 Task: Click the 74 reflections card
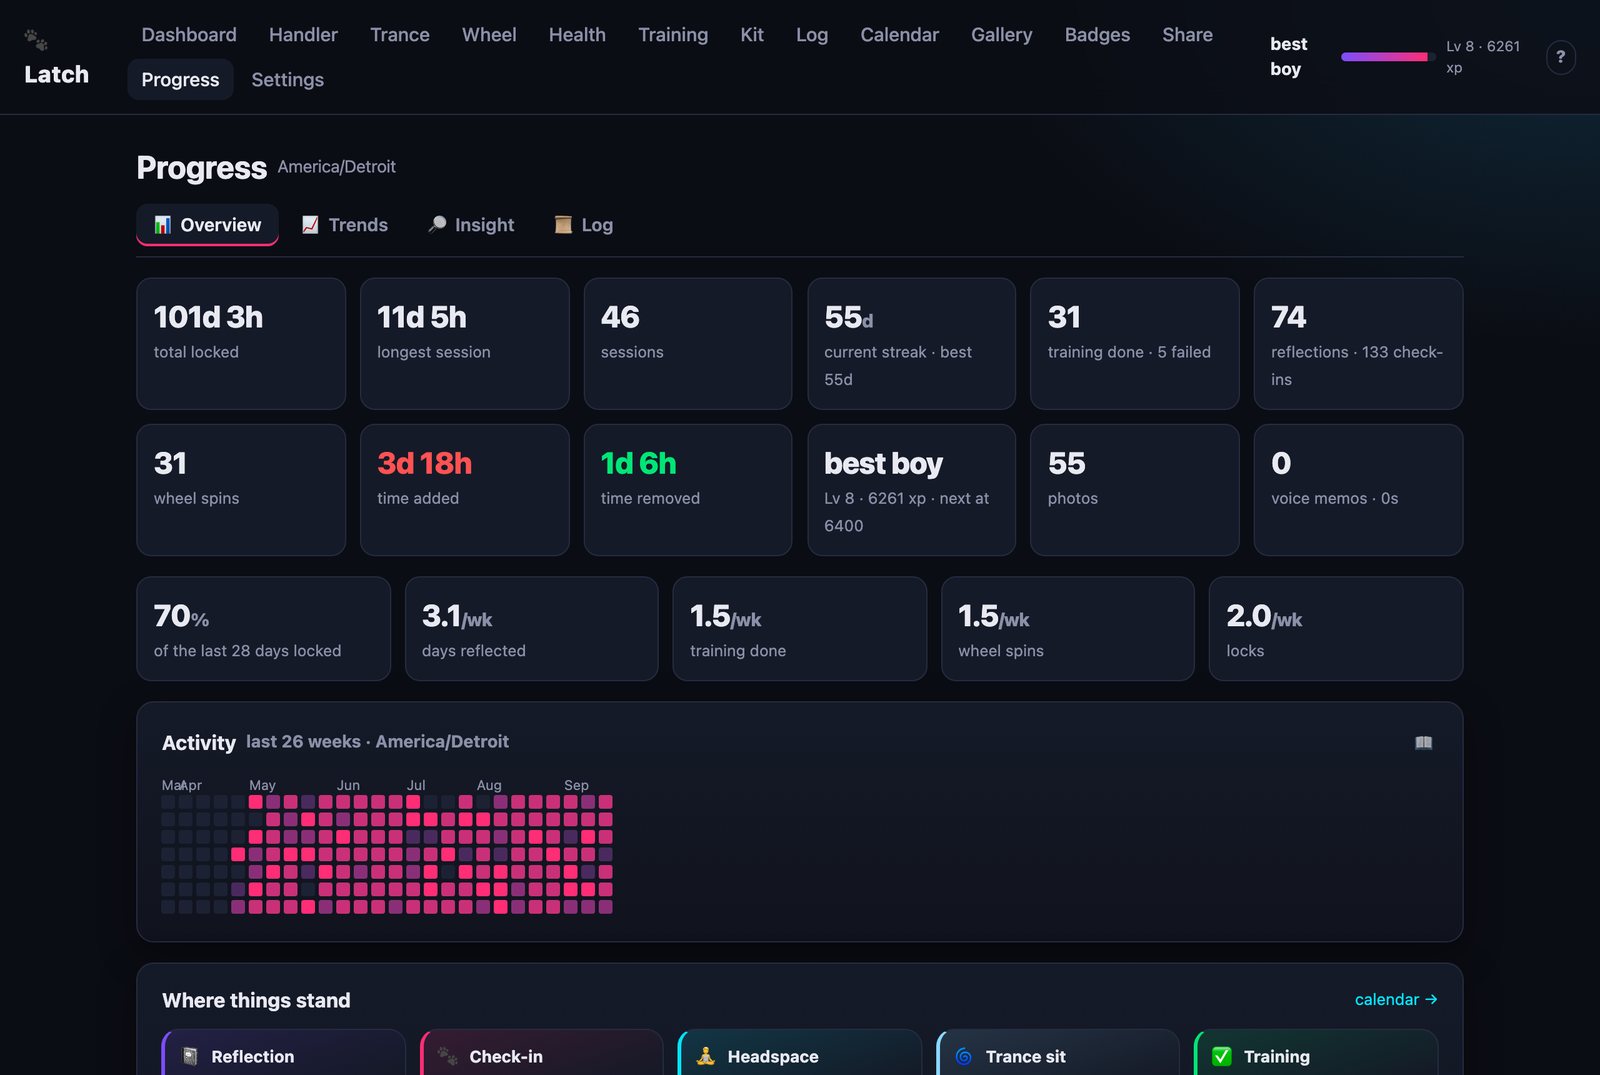(x=1359, y=344)
